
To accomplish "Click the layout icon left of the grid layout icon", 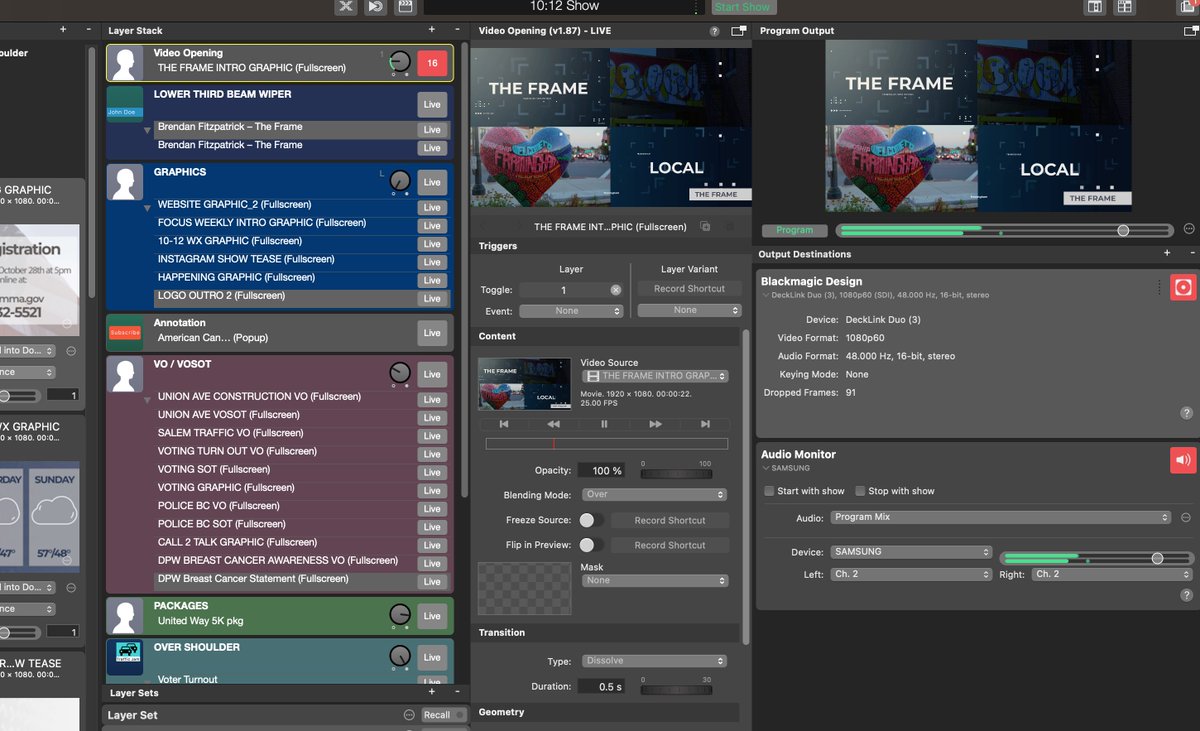I will click(x=1095, y=7).
